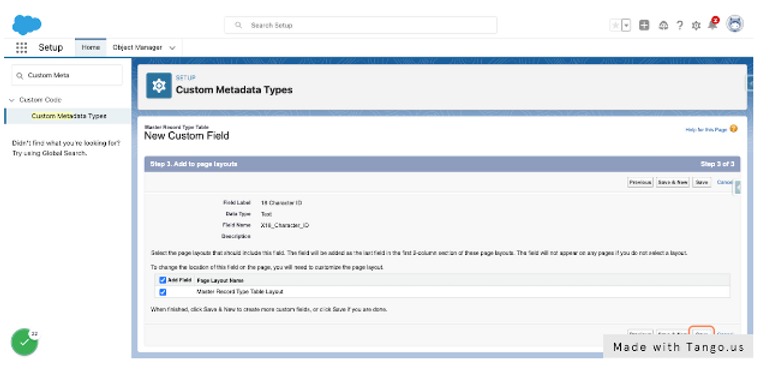
Task: Click the top Previous button
Action: (640, 182)
